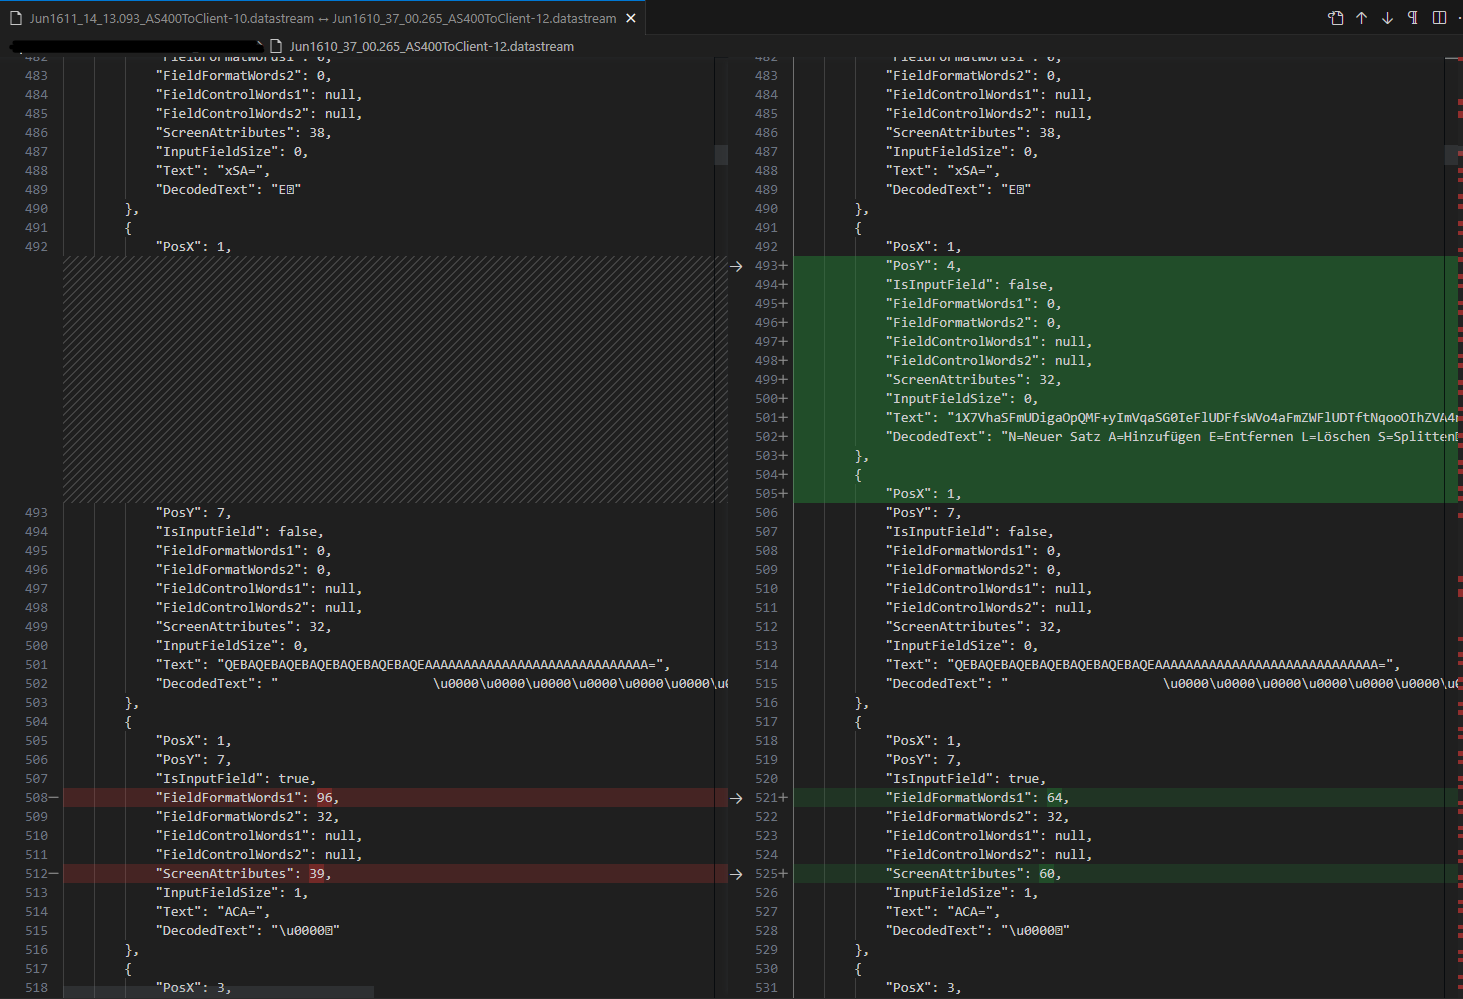
Task: Click the right pane's vertical scrollbar thumb
Action: (1453, 154)
